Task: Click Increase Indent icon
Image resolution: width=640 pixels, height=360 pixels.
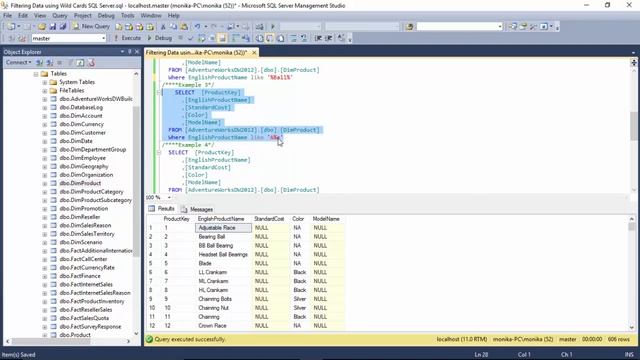Action: (x=329, y=38)
